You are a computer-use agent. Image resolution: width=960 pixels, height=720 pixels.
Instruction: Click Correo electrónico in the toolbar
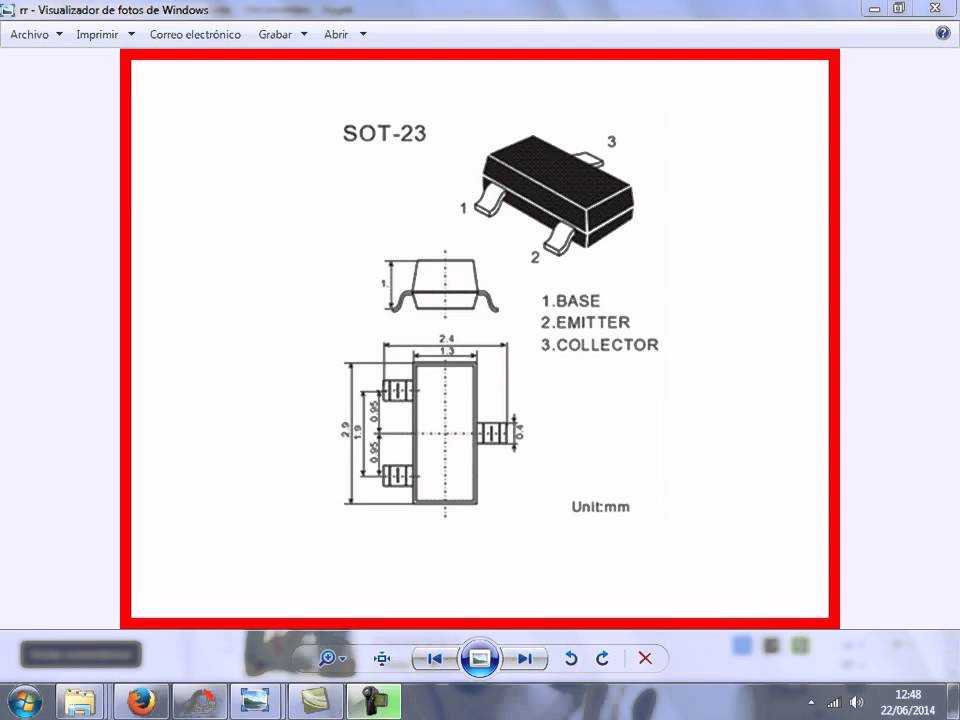[x=195, y=34]
